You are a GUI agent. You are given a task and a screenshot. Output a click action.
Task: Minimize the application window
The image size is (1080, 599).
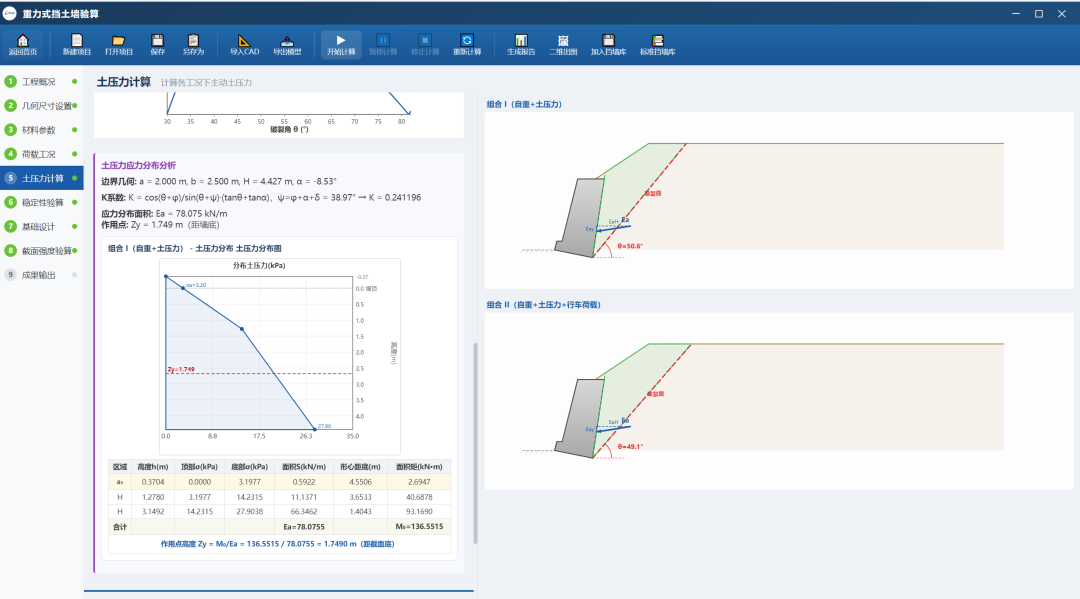[x=1016, y=14]
